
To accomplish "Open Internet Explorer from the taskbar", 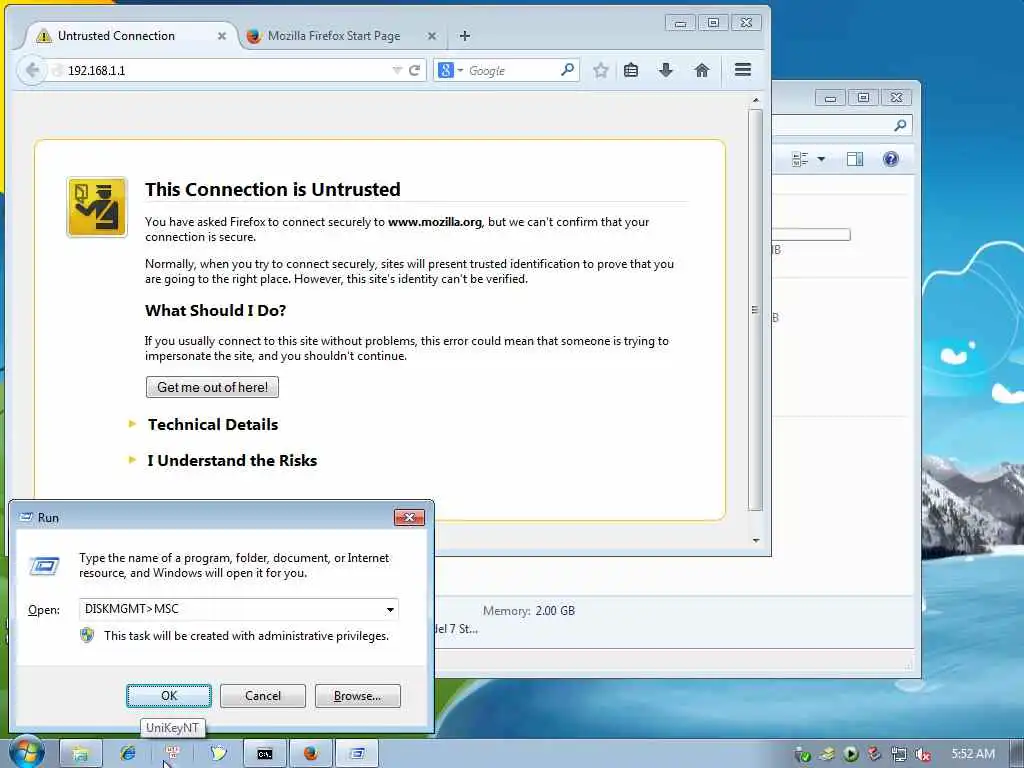I will (127, 754).
